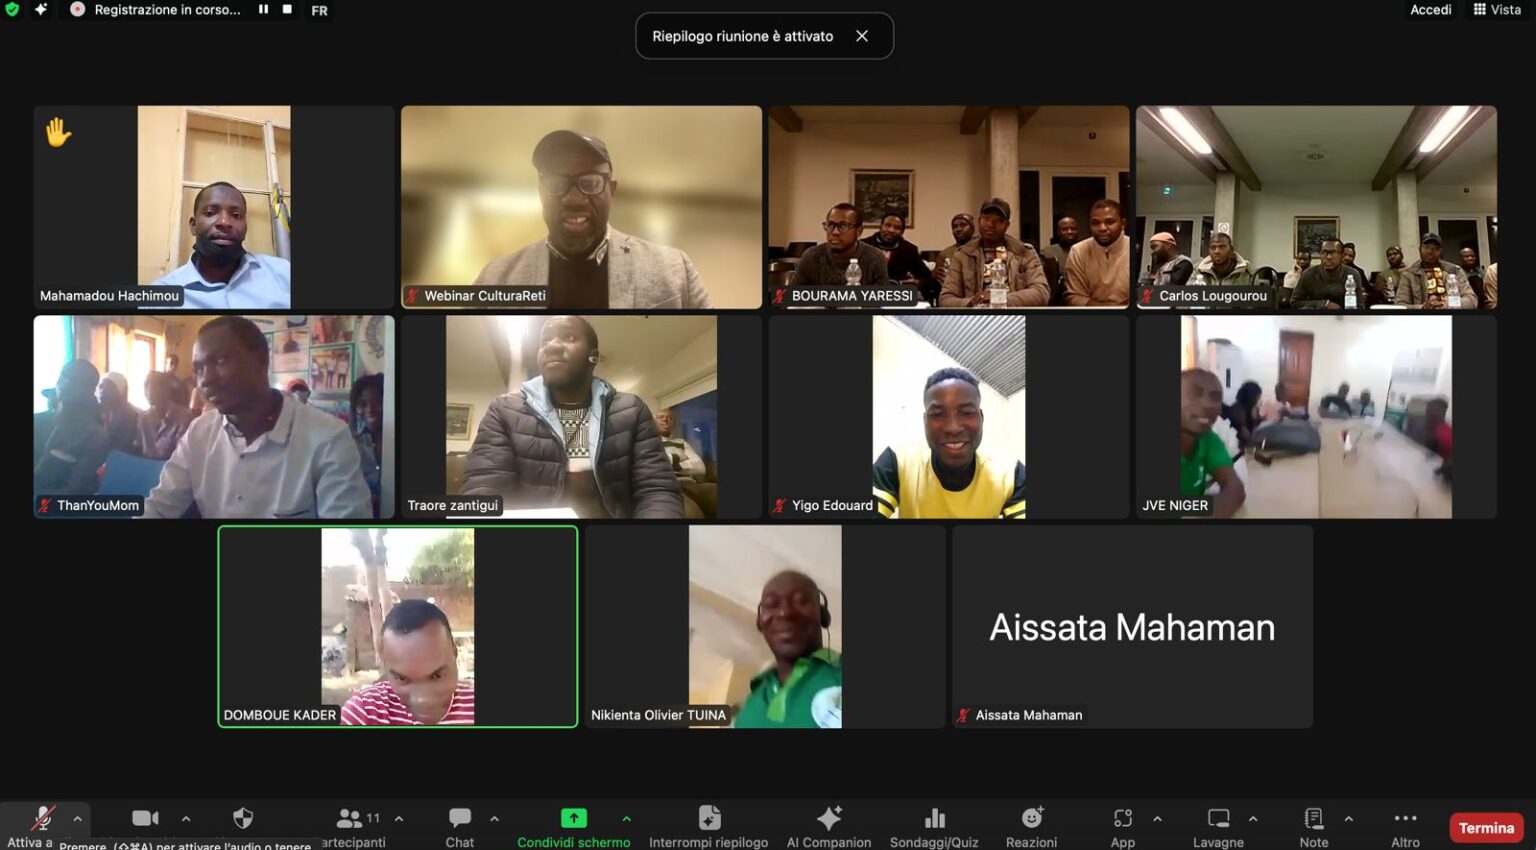This screenshot has width=1536, height=850.
Task: Unmute the microphone
Action: 41,819
